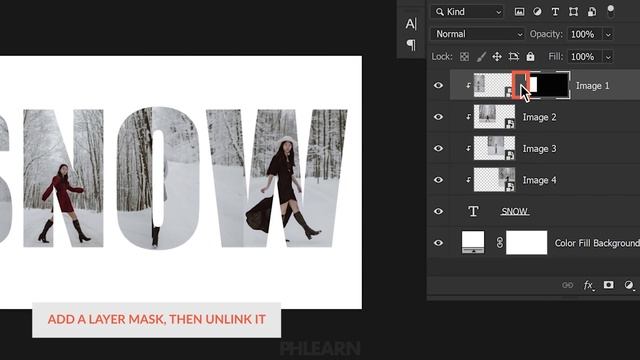Click the Color Fill Background color swatch thumbnail

tap(473, 242)
